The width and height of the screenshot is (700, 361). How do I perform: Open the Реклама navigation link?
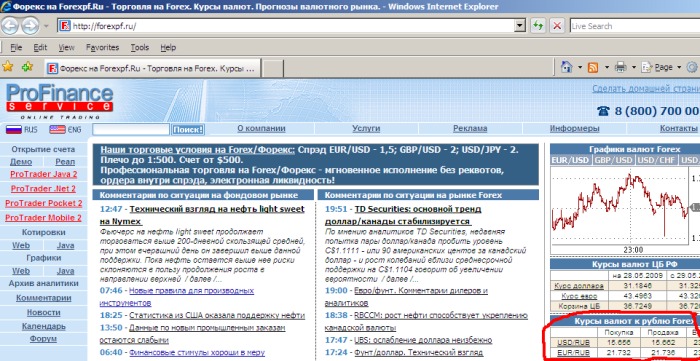click(470, 129)
